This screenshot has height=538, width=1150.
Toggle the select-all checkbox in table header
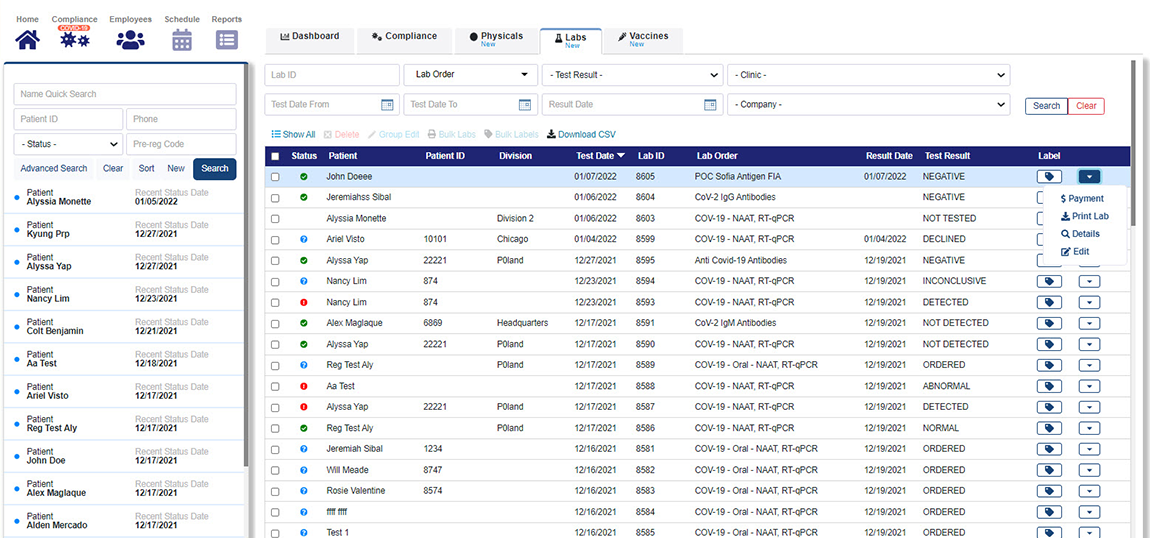point(275,156)
